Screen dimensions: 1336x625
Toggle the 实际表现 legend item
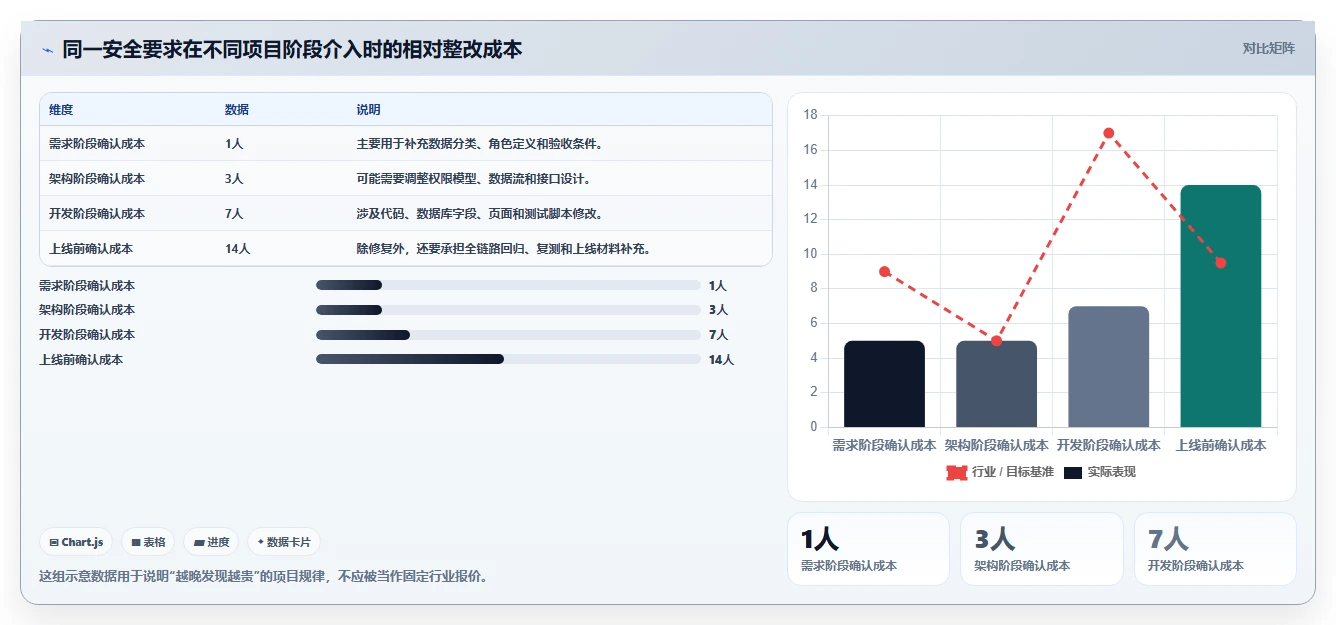(1099, 472)
